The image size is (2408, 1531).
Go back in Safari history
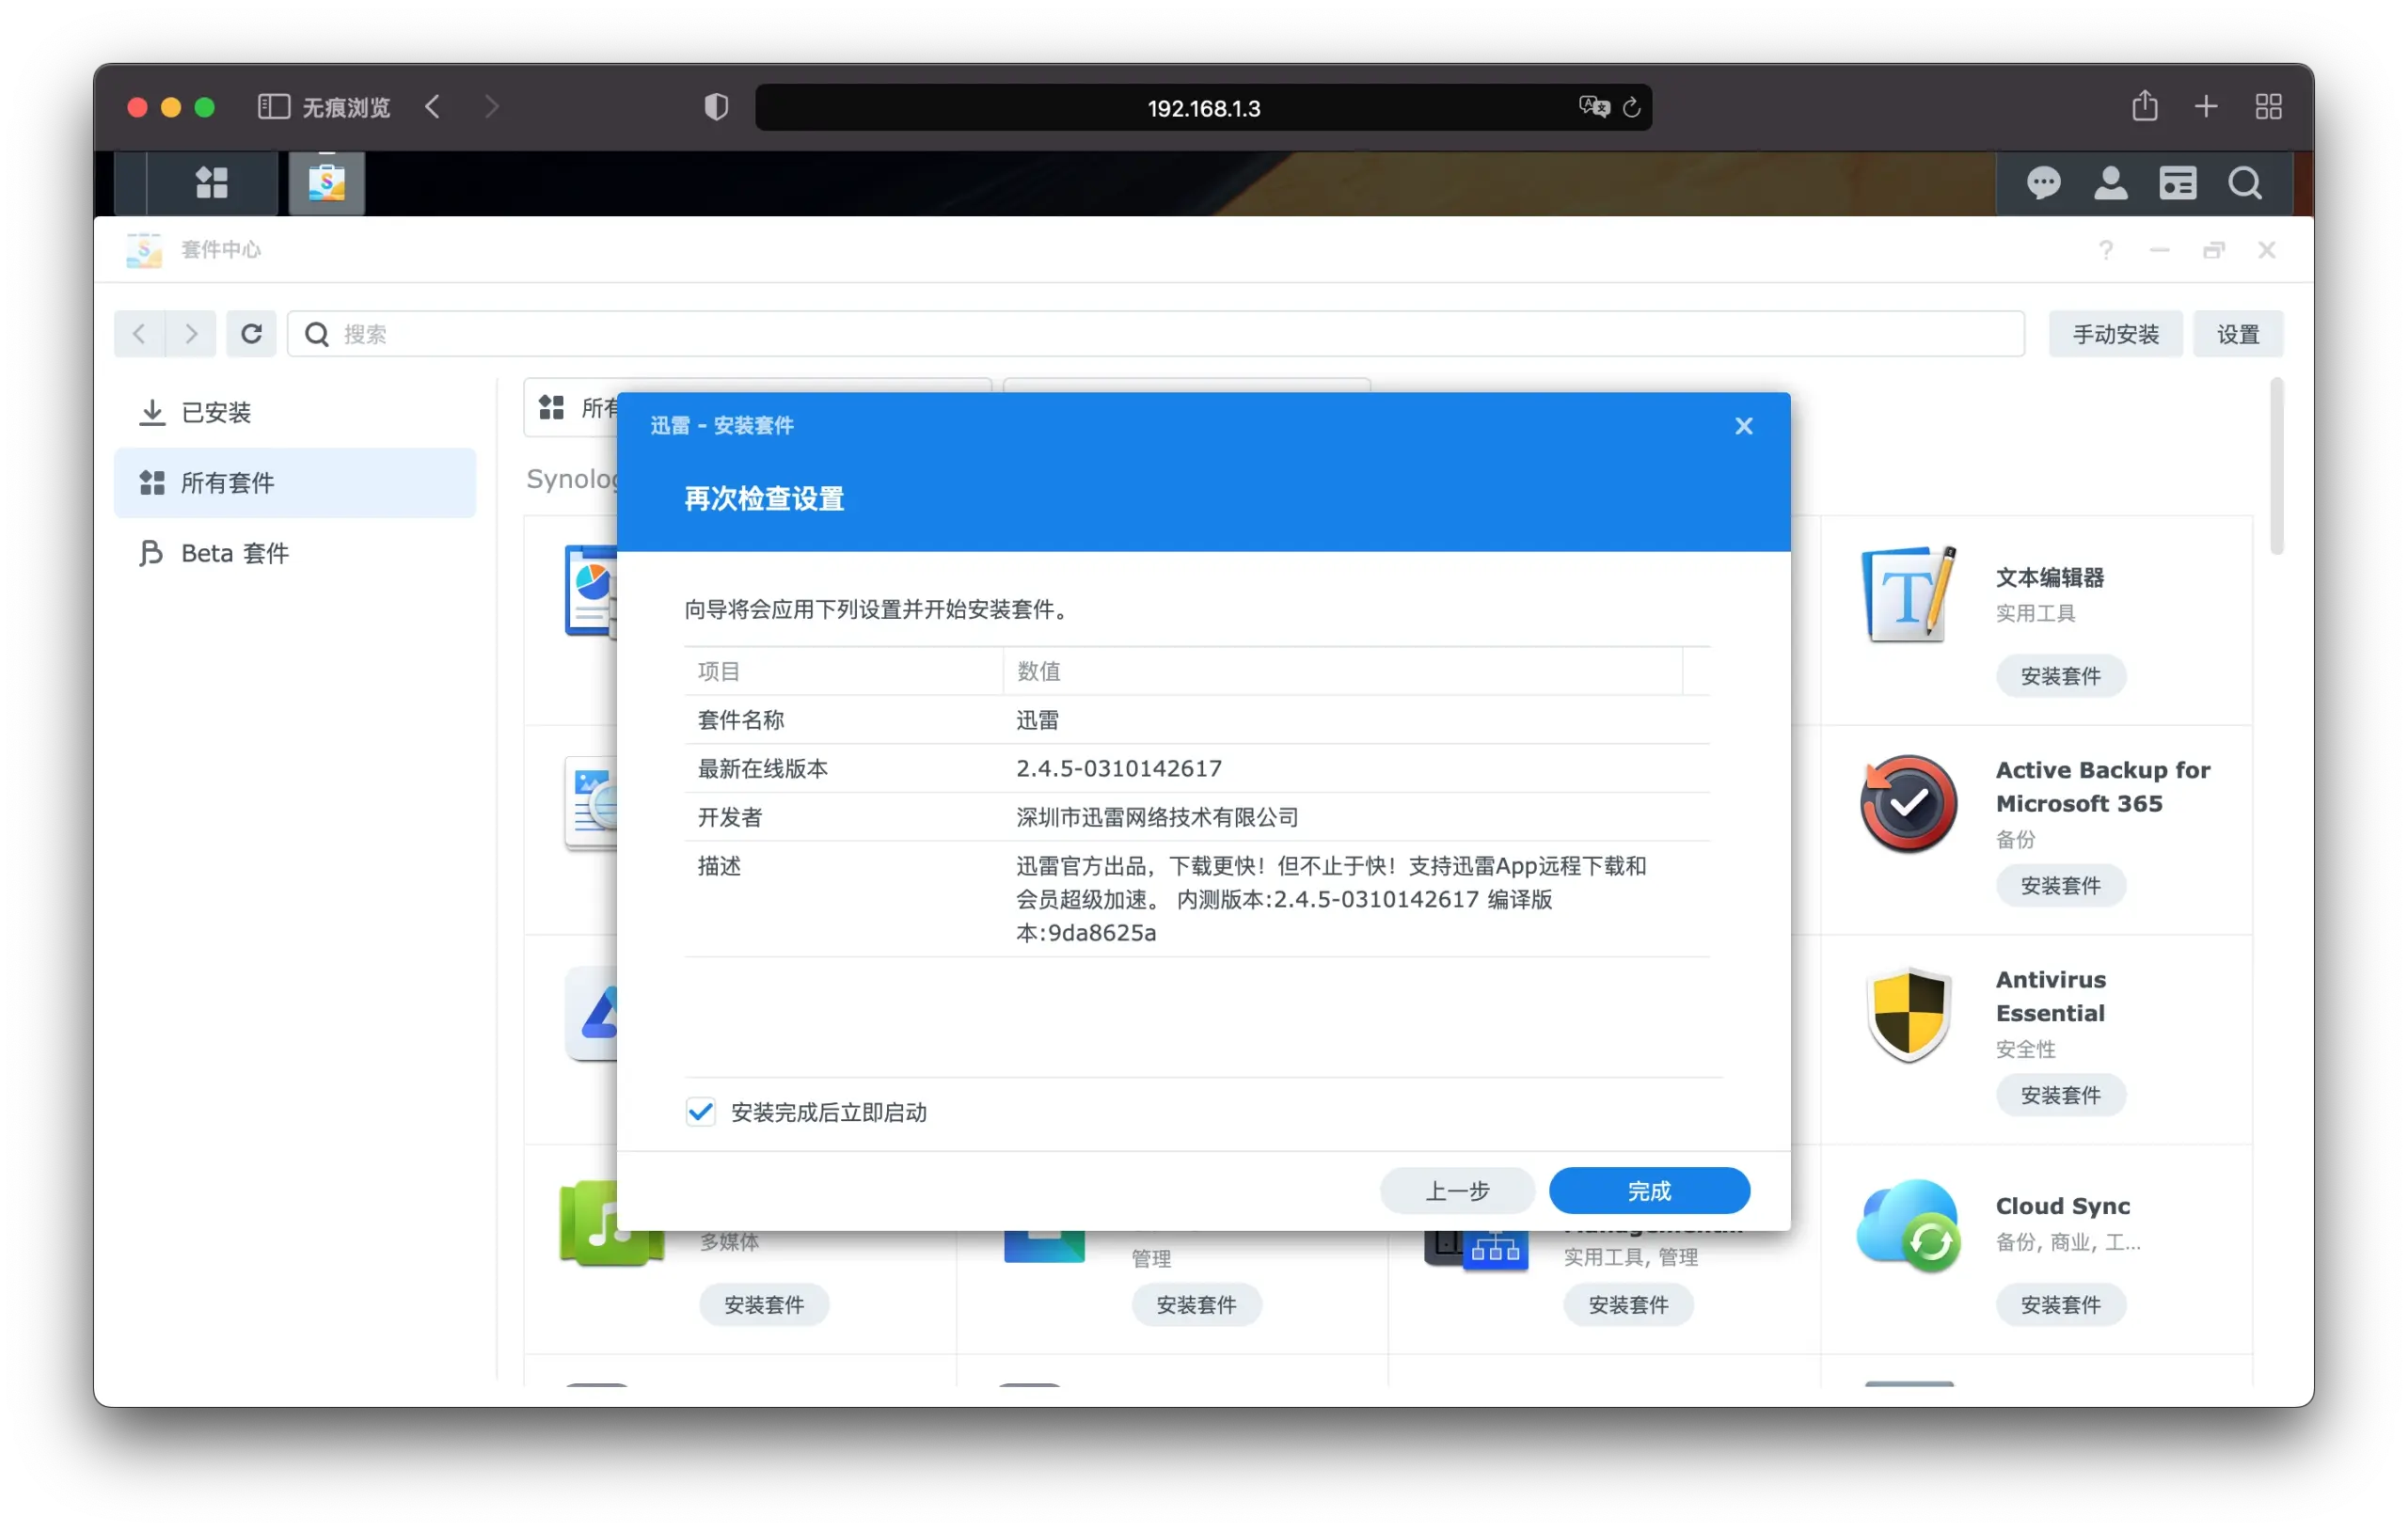432,107
